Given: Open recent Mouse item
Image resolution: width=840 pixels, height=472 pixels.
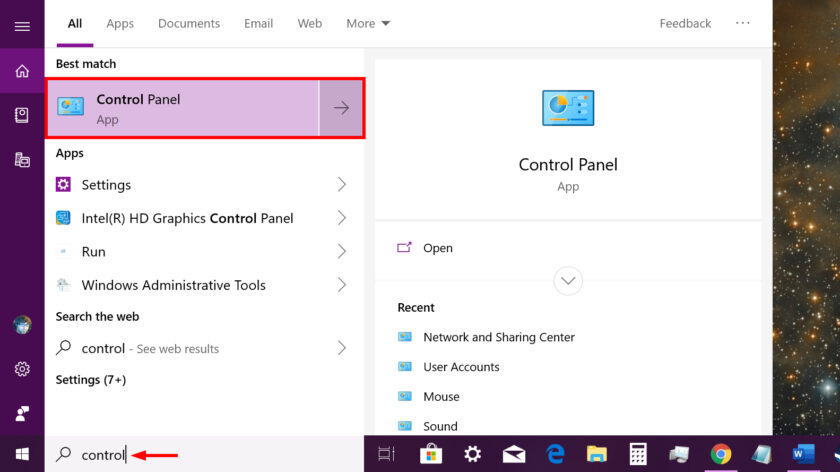Looking at the screenshot, I should click(x=441, y=396).
